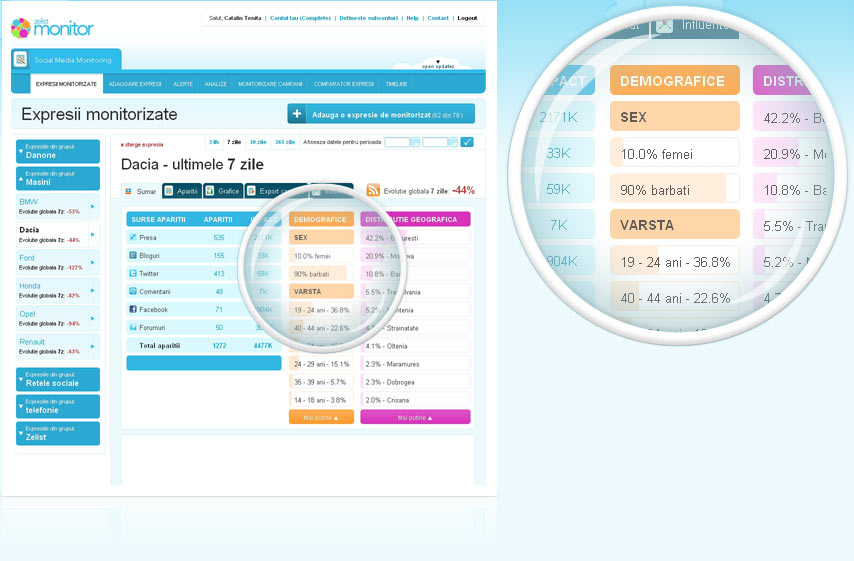Screen dimensions: 854x561
Task: Click the Aparitii tab icon
Action: click(169, 191)
